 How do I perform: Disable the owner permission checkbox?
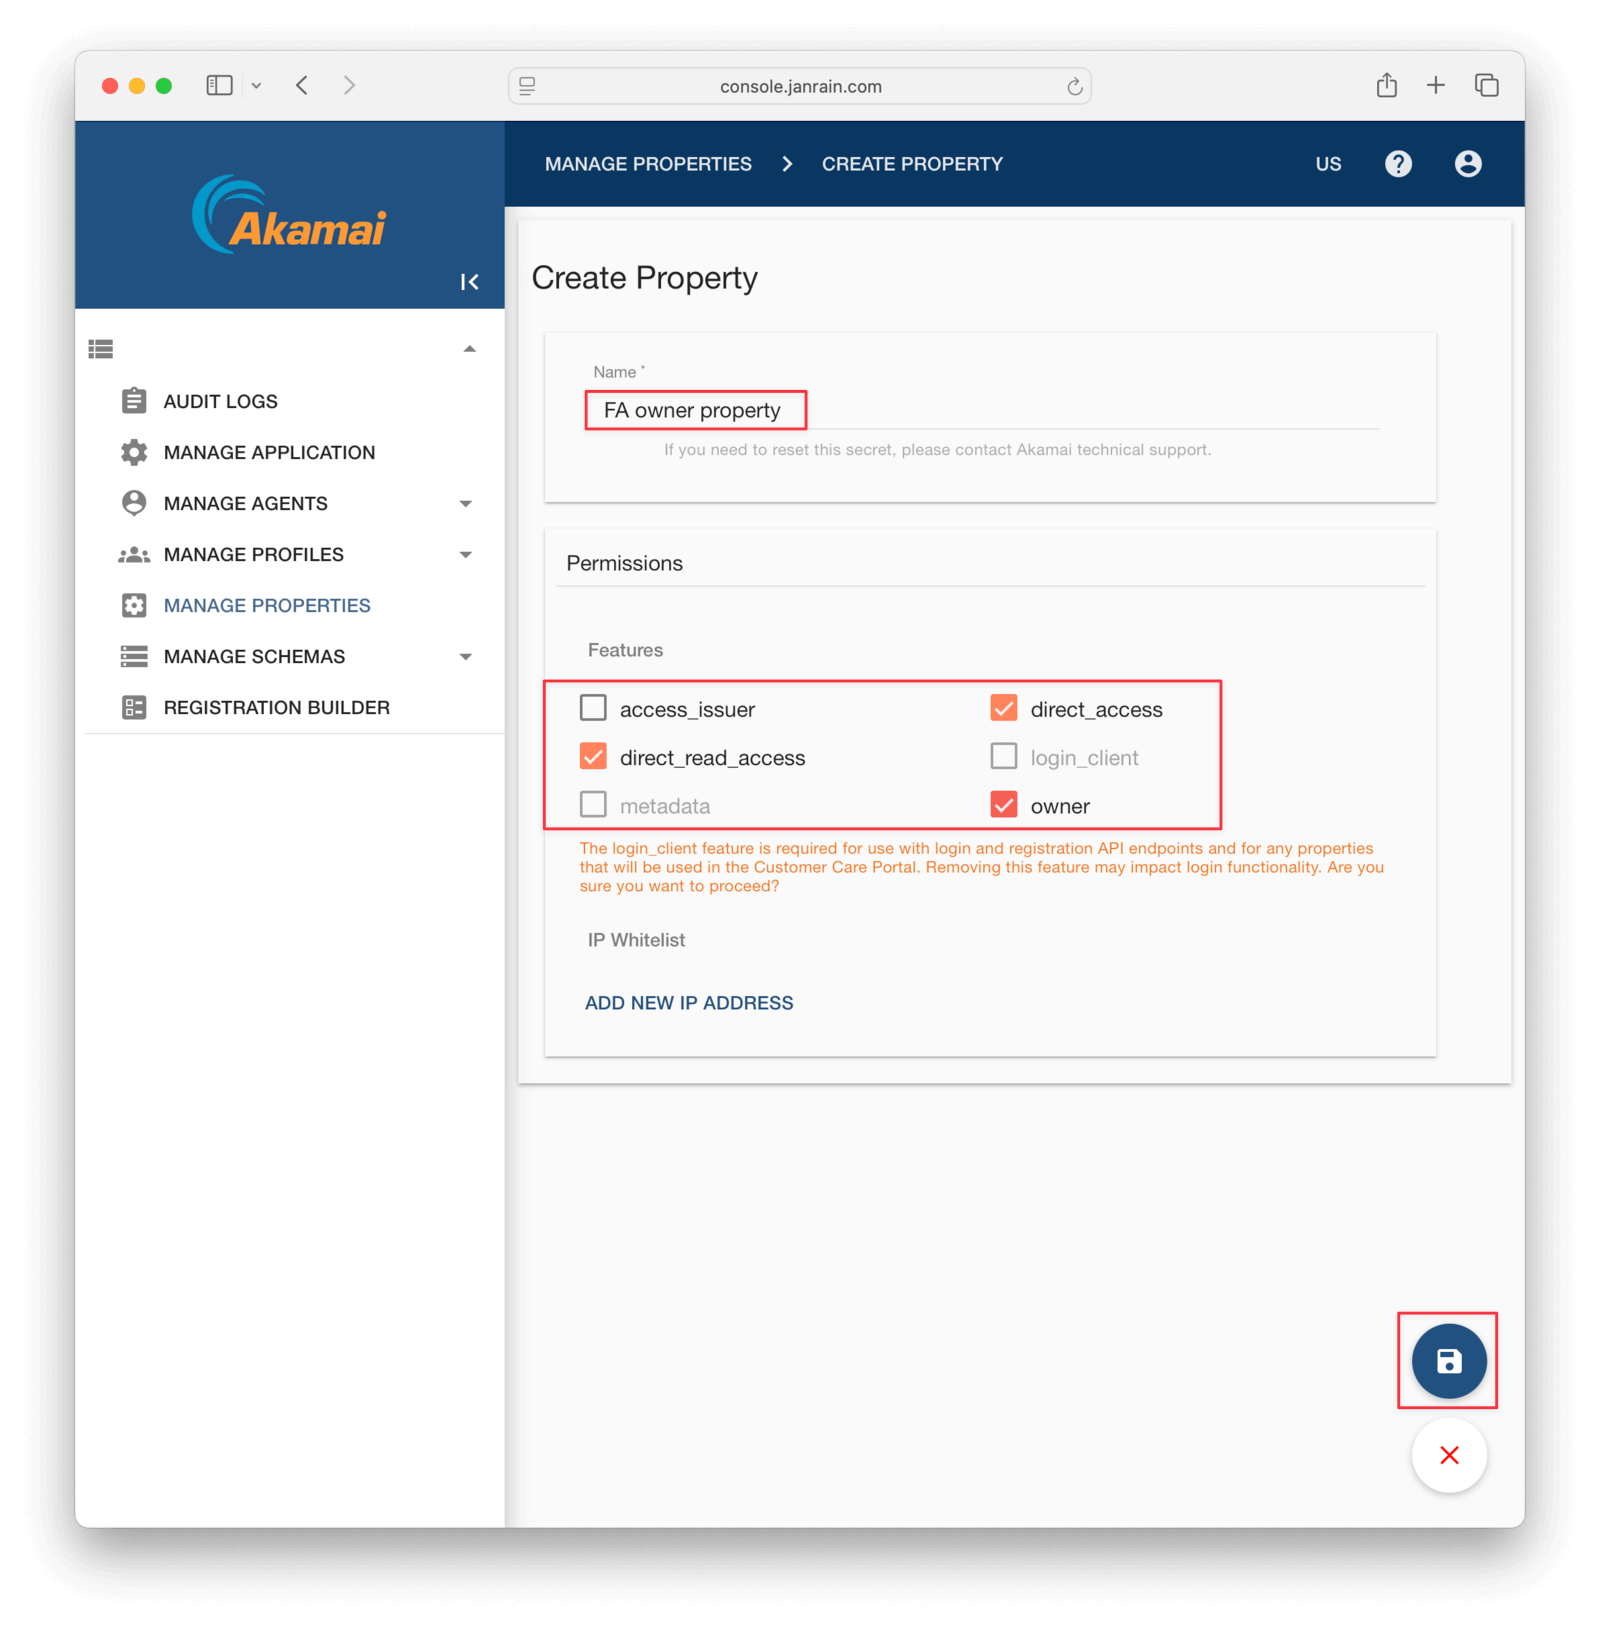click(1003, 804)
